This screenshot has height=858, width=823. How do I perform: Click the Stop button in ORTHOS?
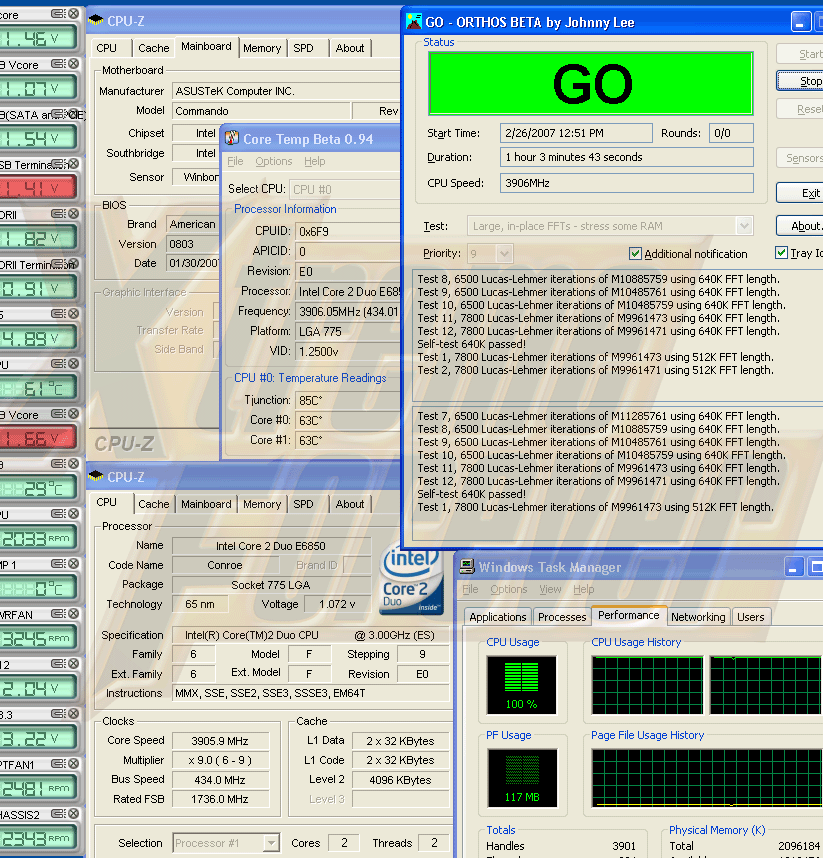point(799,81)
